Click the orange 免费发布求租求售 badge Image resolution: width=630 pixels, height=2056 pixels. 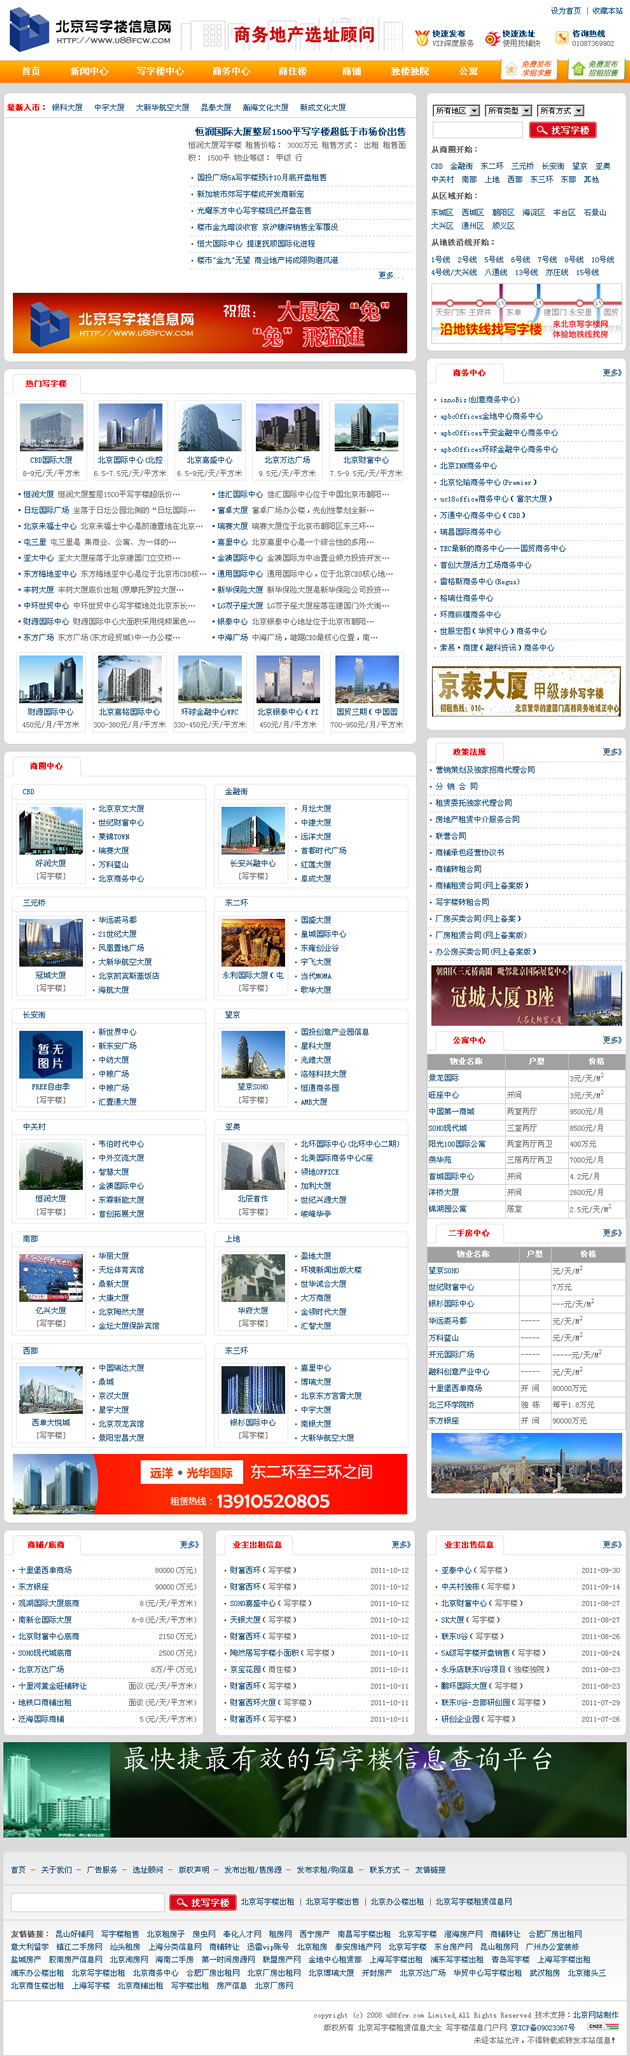tap(530, 69)
